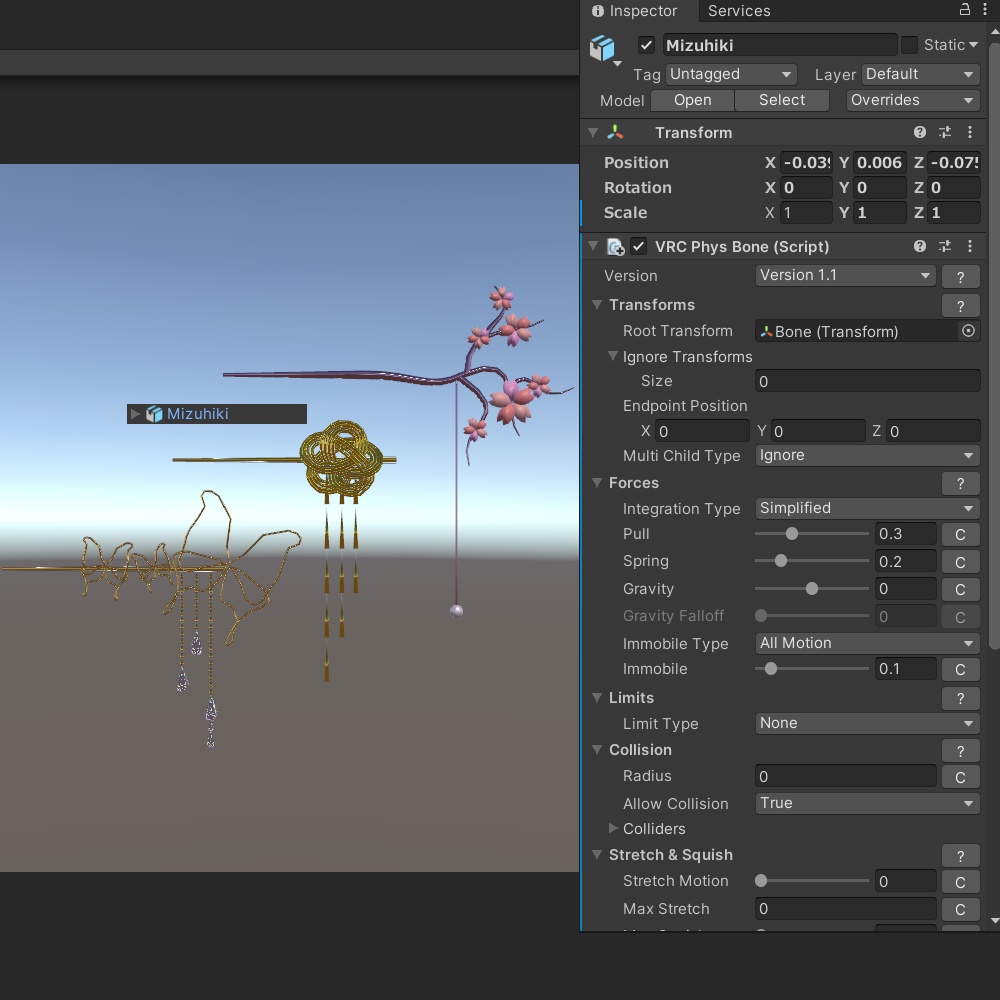The image size is (1000, 1000).
Task: Click the Root Transform object picker icon
Action: (x=967, y=331)
